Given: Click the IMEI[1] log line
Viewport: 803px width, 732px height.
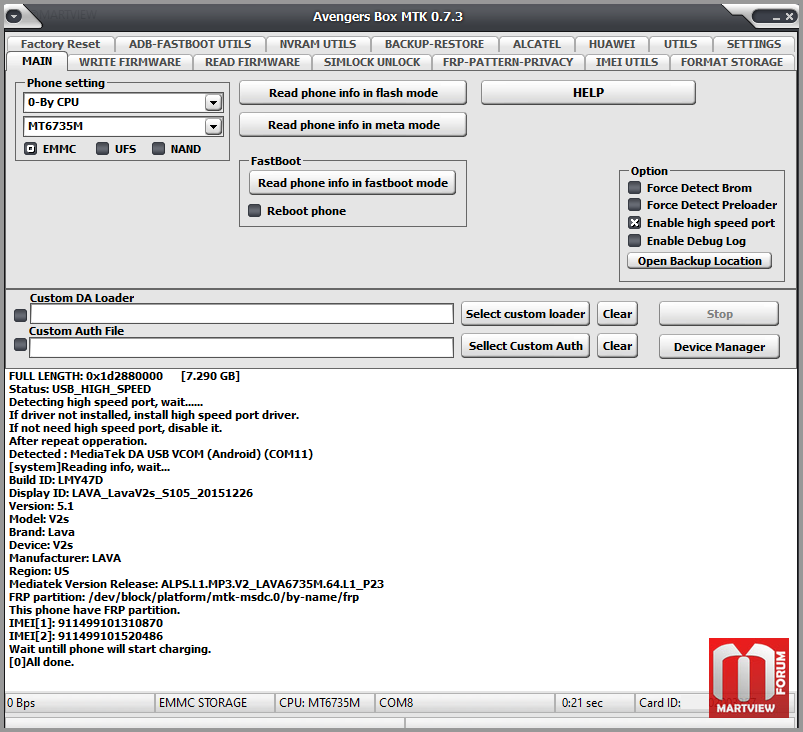Looking at the screenshot, I should pos(86,623).
